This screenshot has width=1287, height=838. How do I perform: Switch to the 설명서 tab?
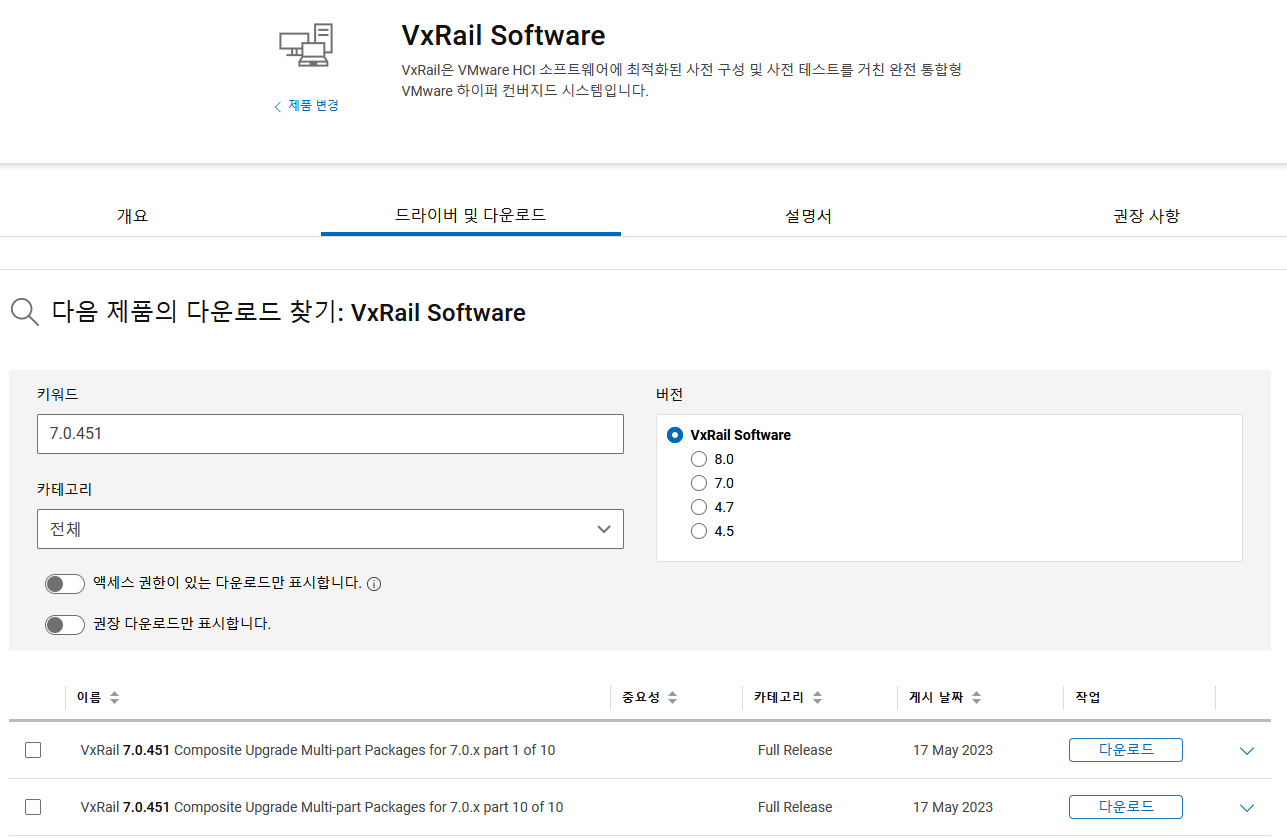pyautogui.click(x=809, y=215)
